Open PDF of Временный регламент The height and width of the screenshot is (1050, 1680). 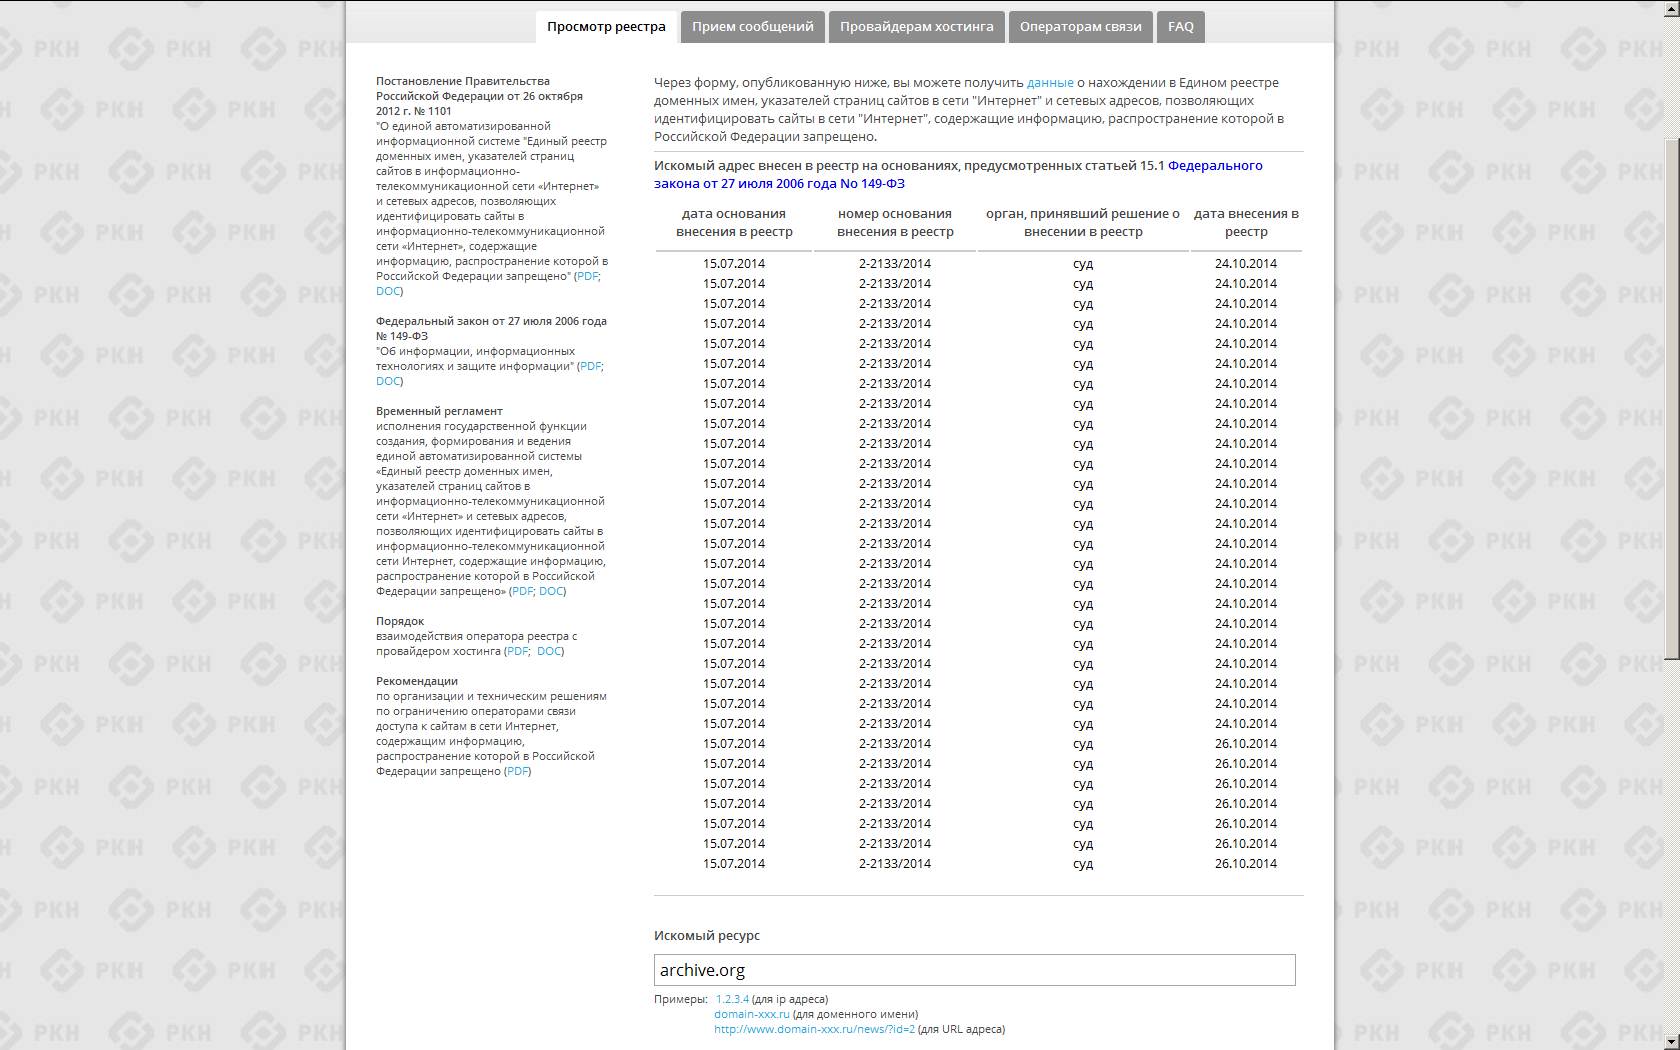click(x=522, y=591)
